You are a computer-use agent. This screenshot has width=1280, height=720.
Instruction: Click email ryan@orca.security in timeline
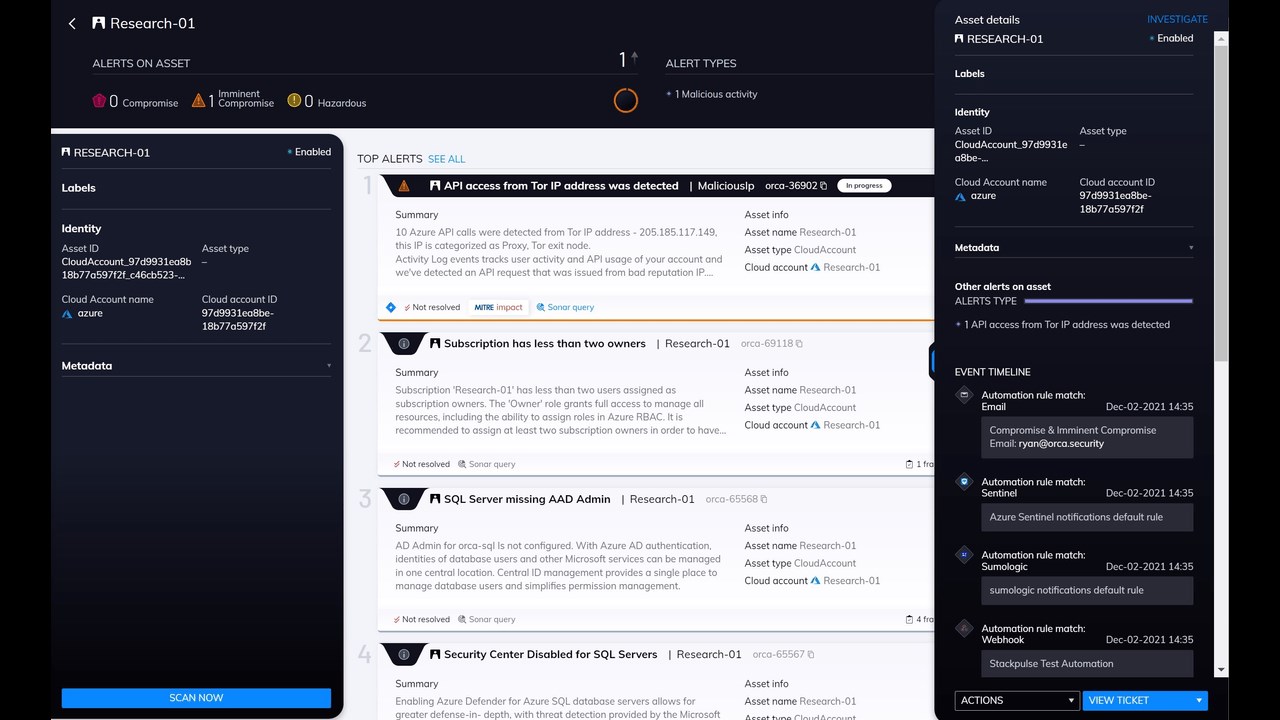1061,444
